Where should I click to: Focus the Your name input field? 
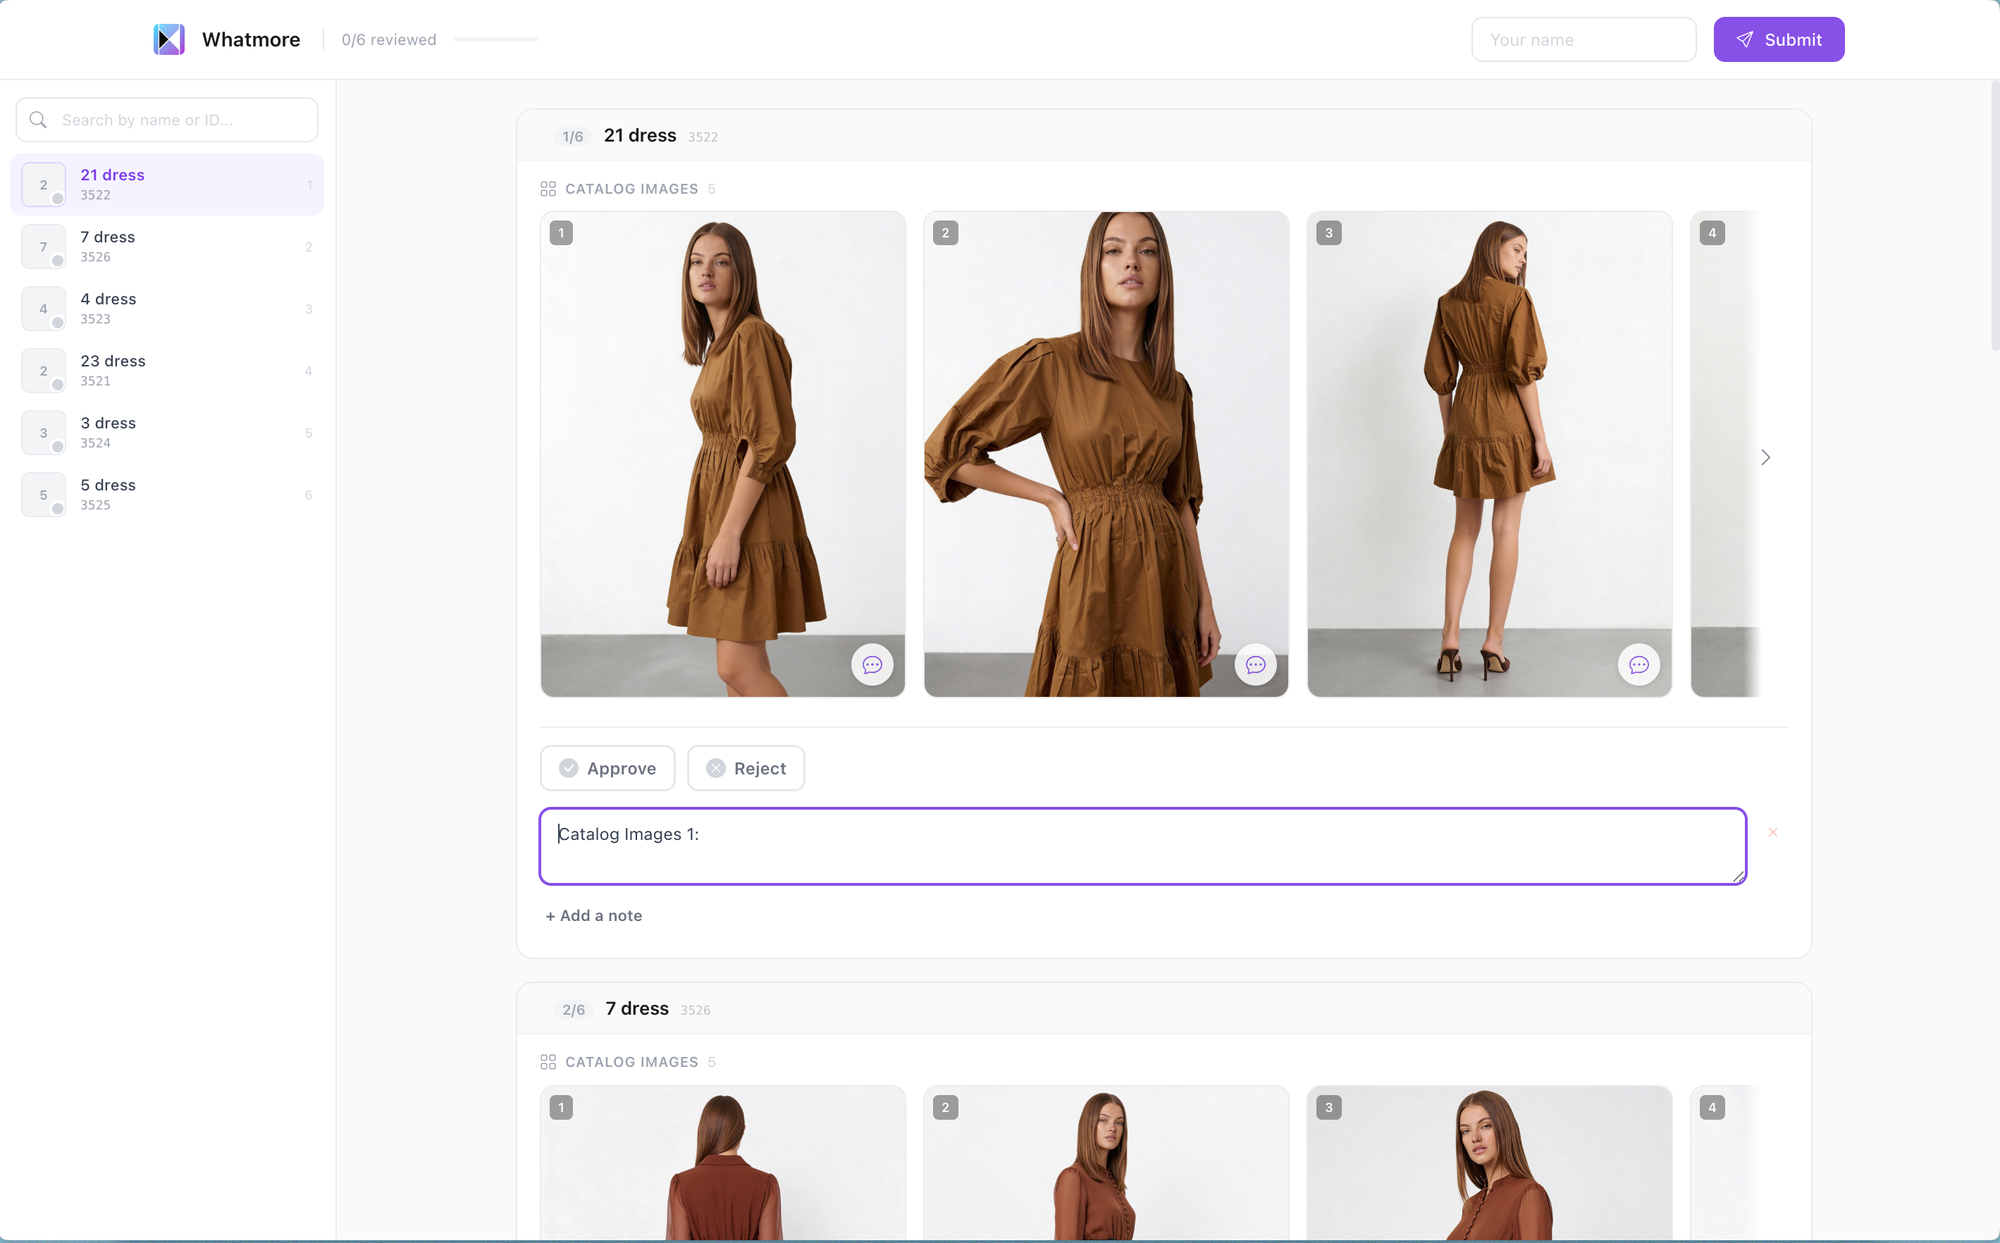click(x=1583, y=40)
